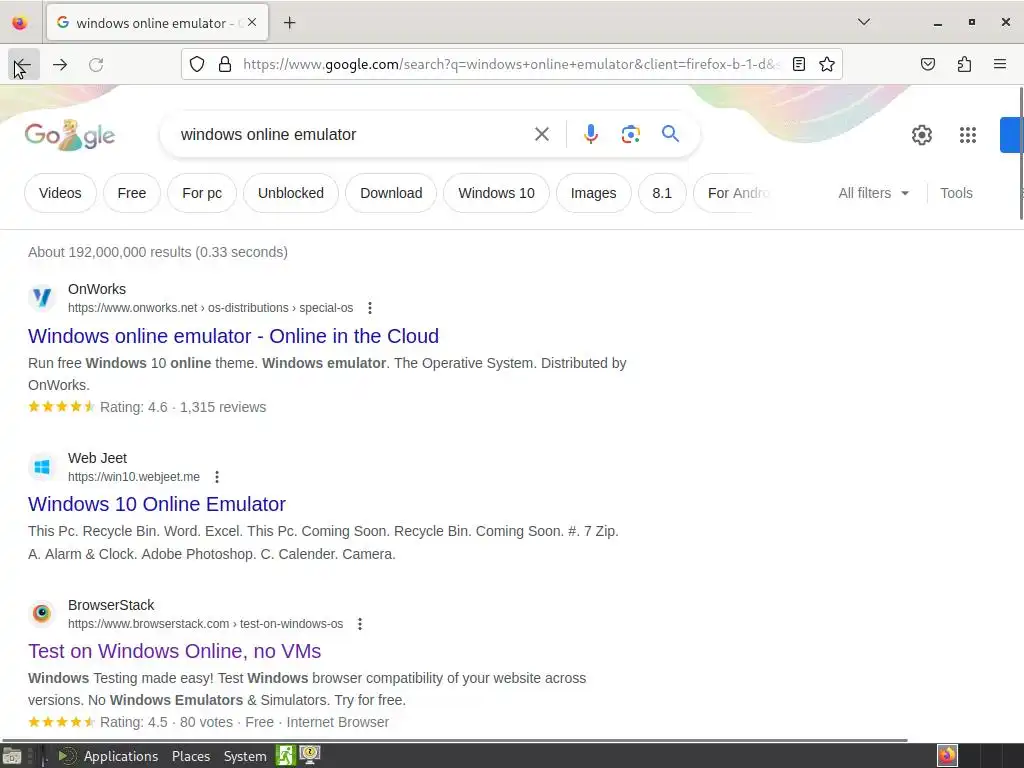
Task: Search by image with Google Lens
Action: pyautogui.click(x=630, y=134)
